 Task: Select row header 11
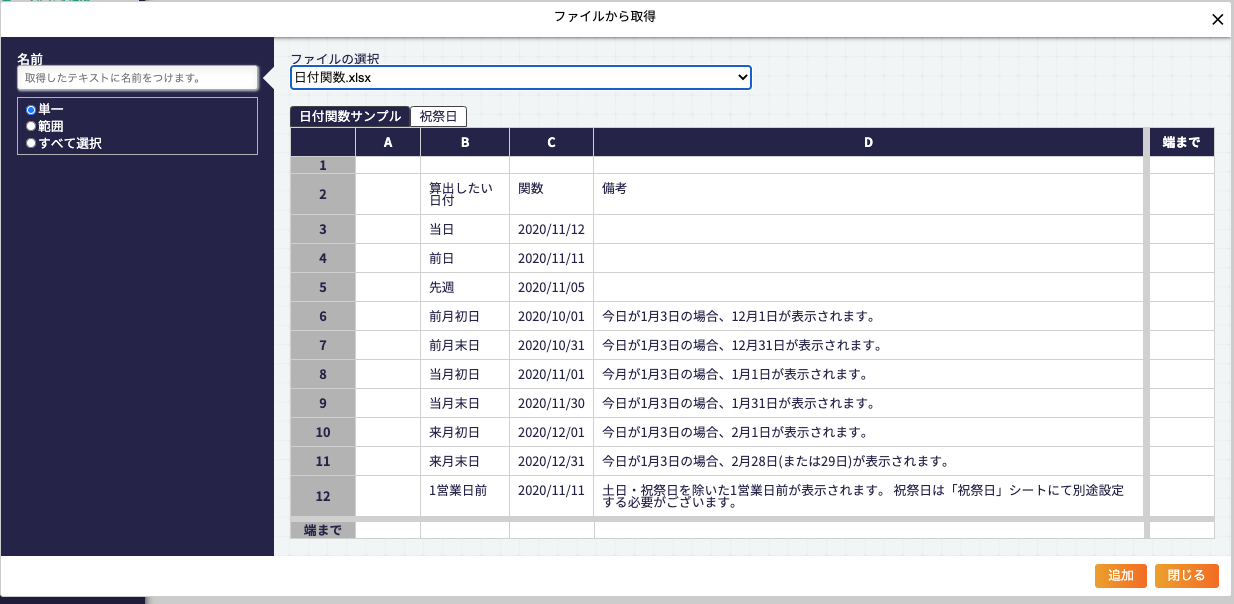tap(323, 461)
